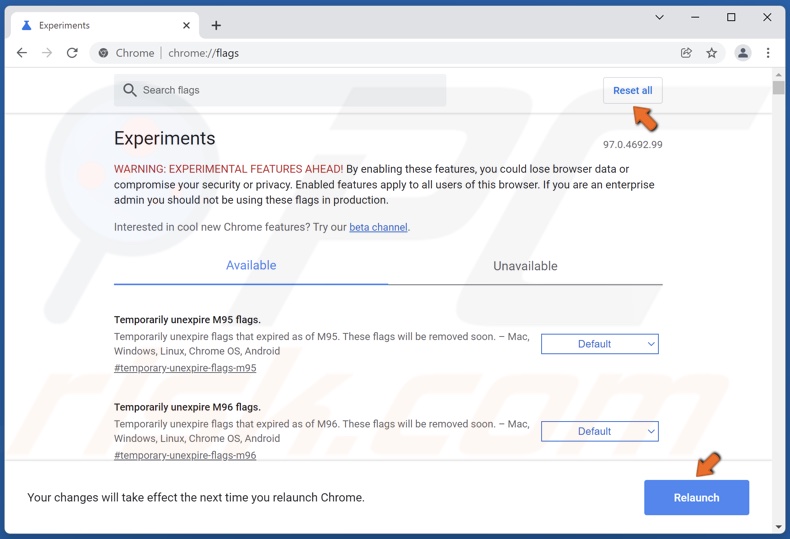This screenshot has width=790, height=539.
Task: Open the profile avatar menu
Action: click(743, 53)
